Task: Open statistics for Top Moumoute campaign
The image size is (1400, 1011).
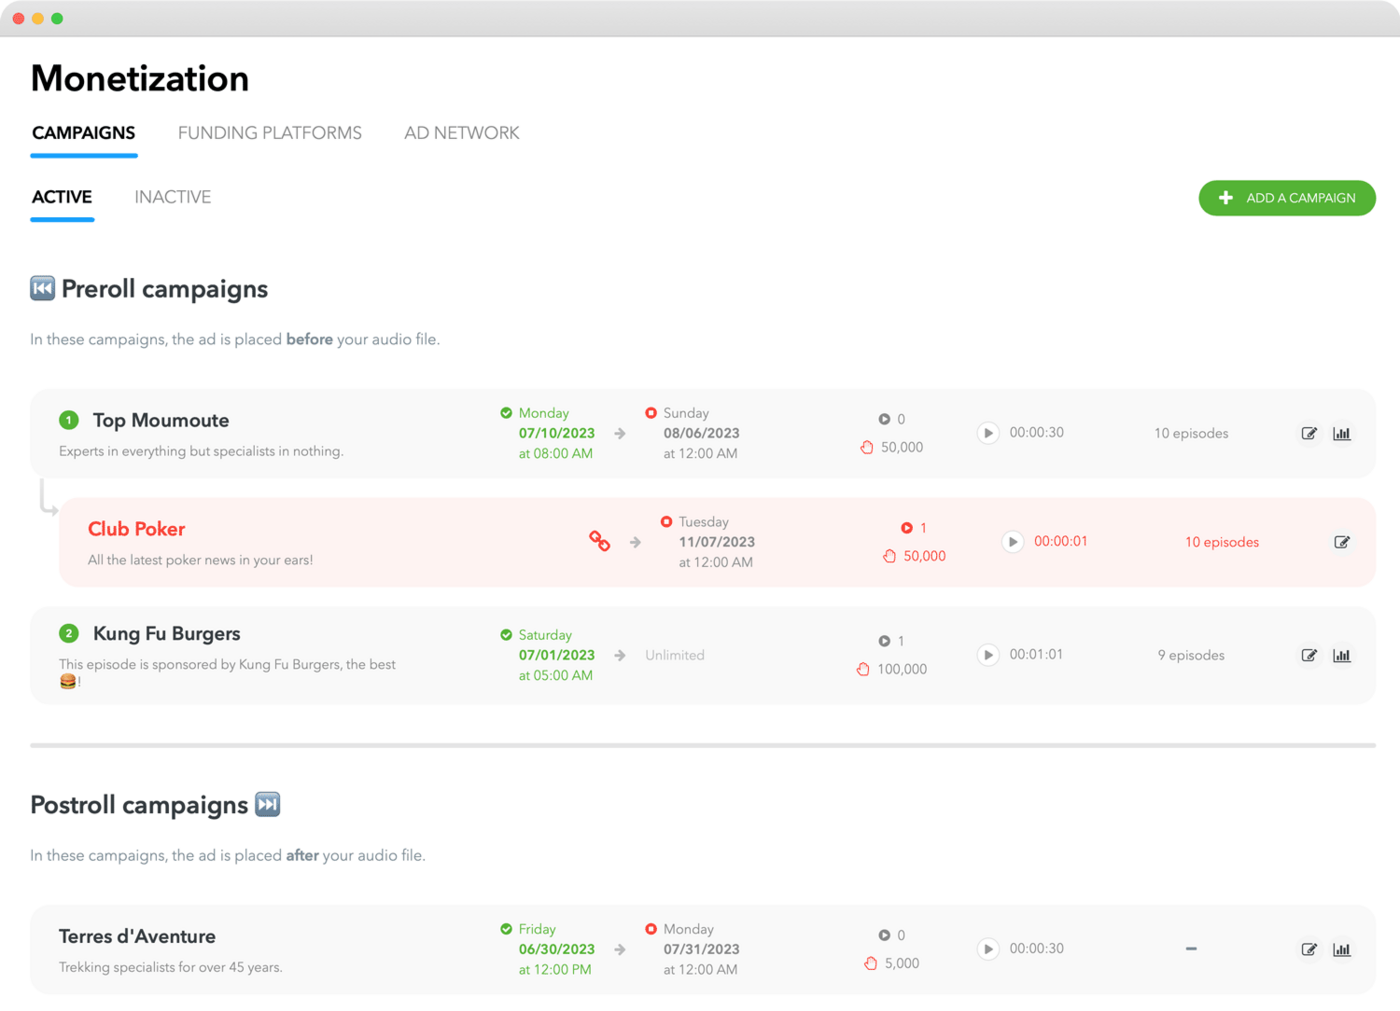Action: (1342, 433)
